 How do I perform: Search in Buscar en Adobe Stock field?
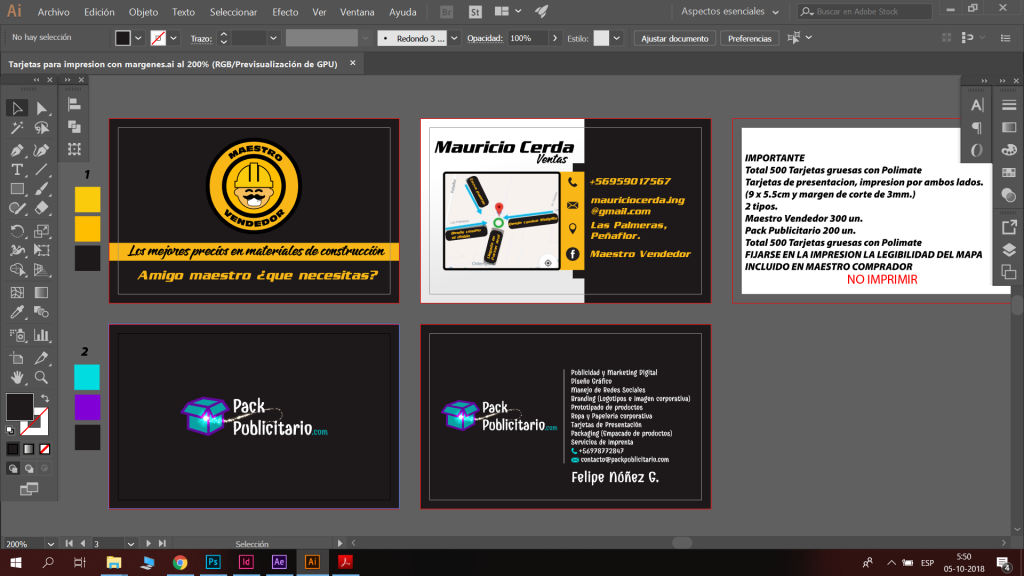pyautogui.click(x=865, y=12)
